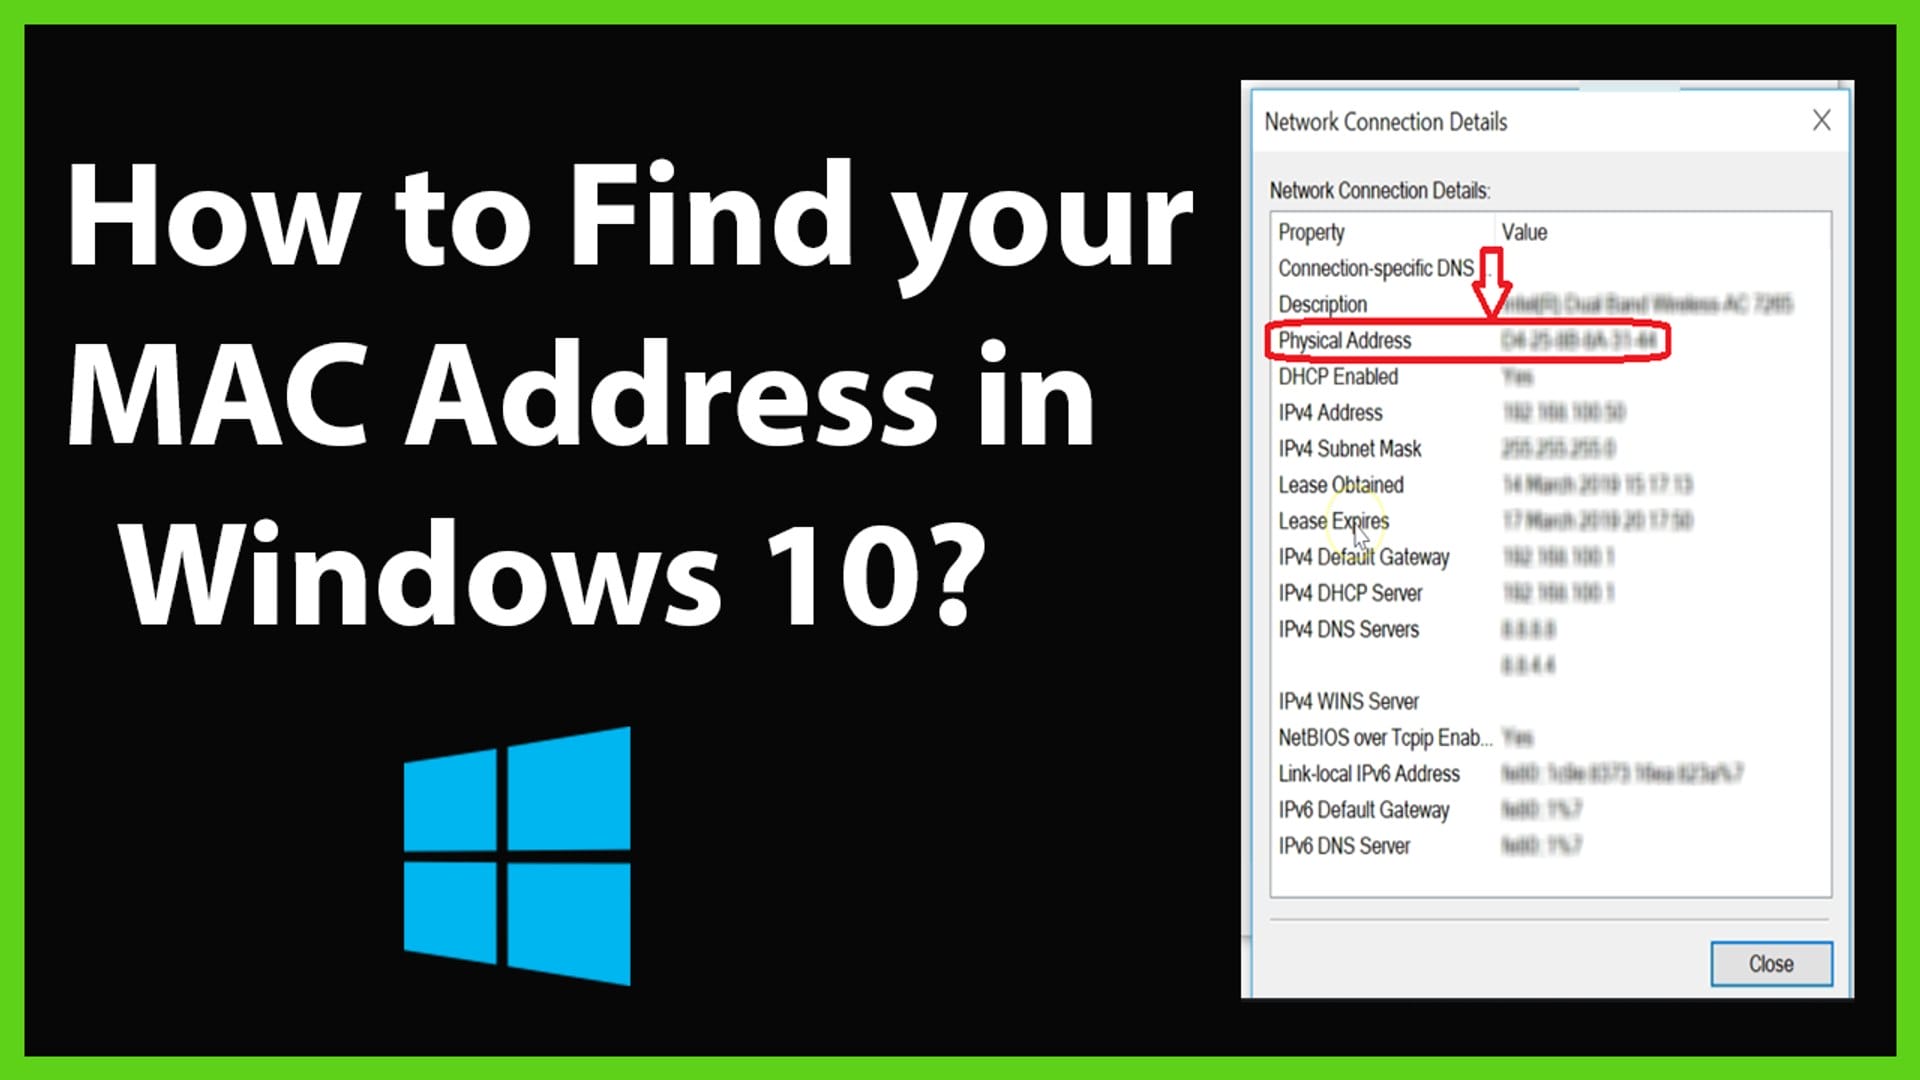This screenshot has height=1080, width=1920.
Task: Click the close X button on dialog
Action: click(1820, 120)
